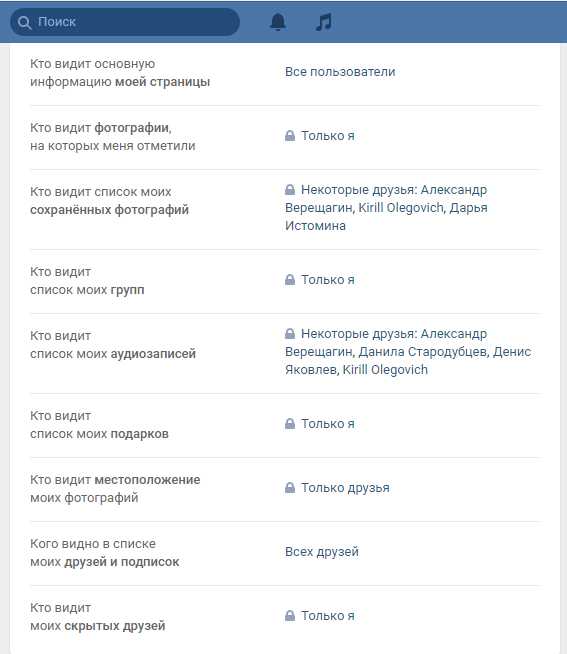The height and width of the screenshot is (654, 567).
Task: Click into the 'Поиск' search field
Action: (125, 22)
